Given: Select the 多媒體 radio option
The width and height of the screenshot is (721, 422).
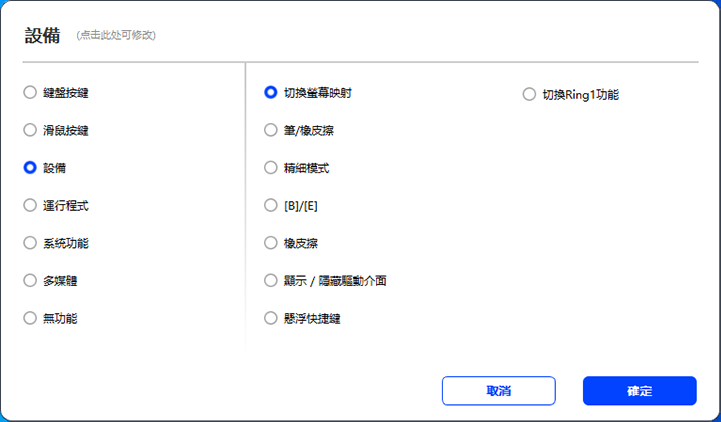Looking at the screenshot, I should (x=30, y=280).
